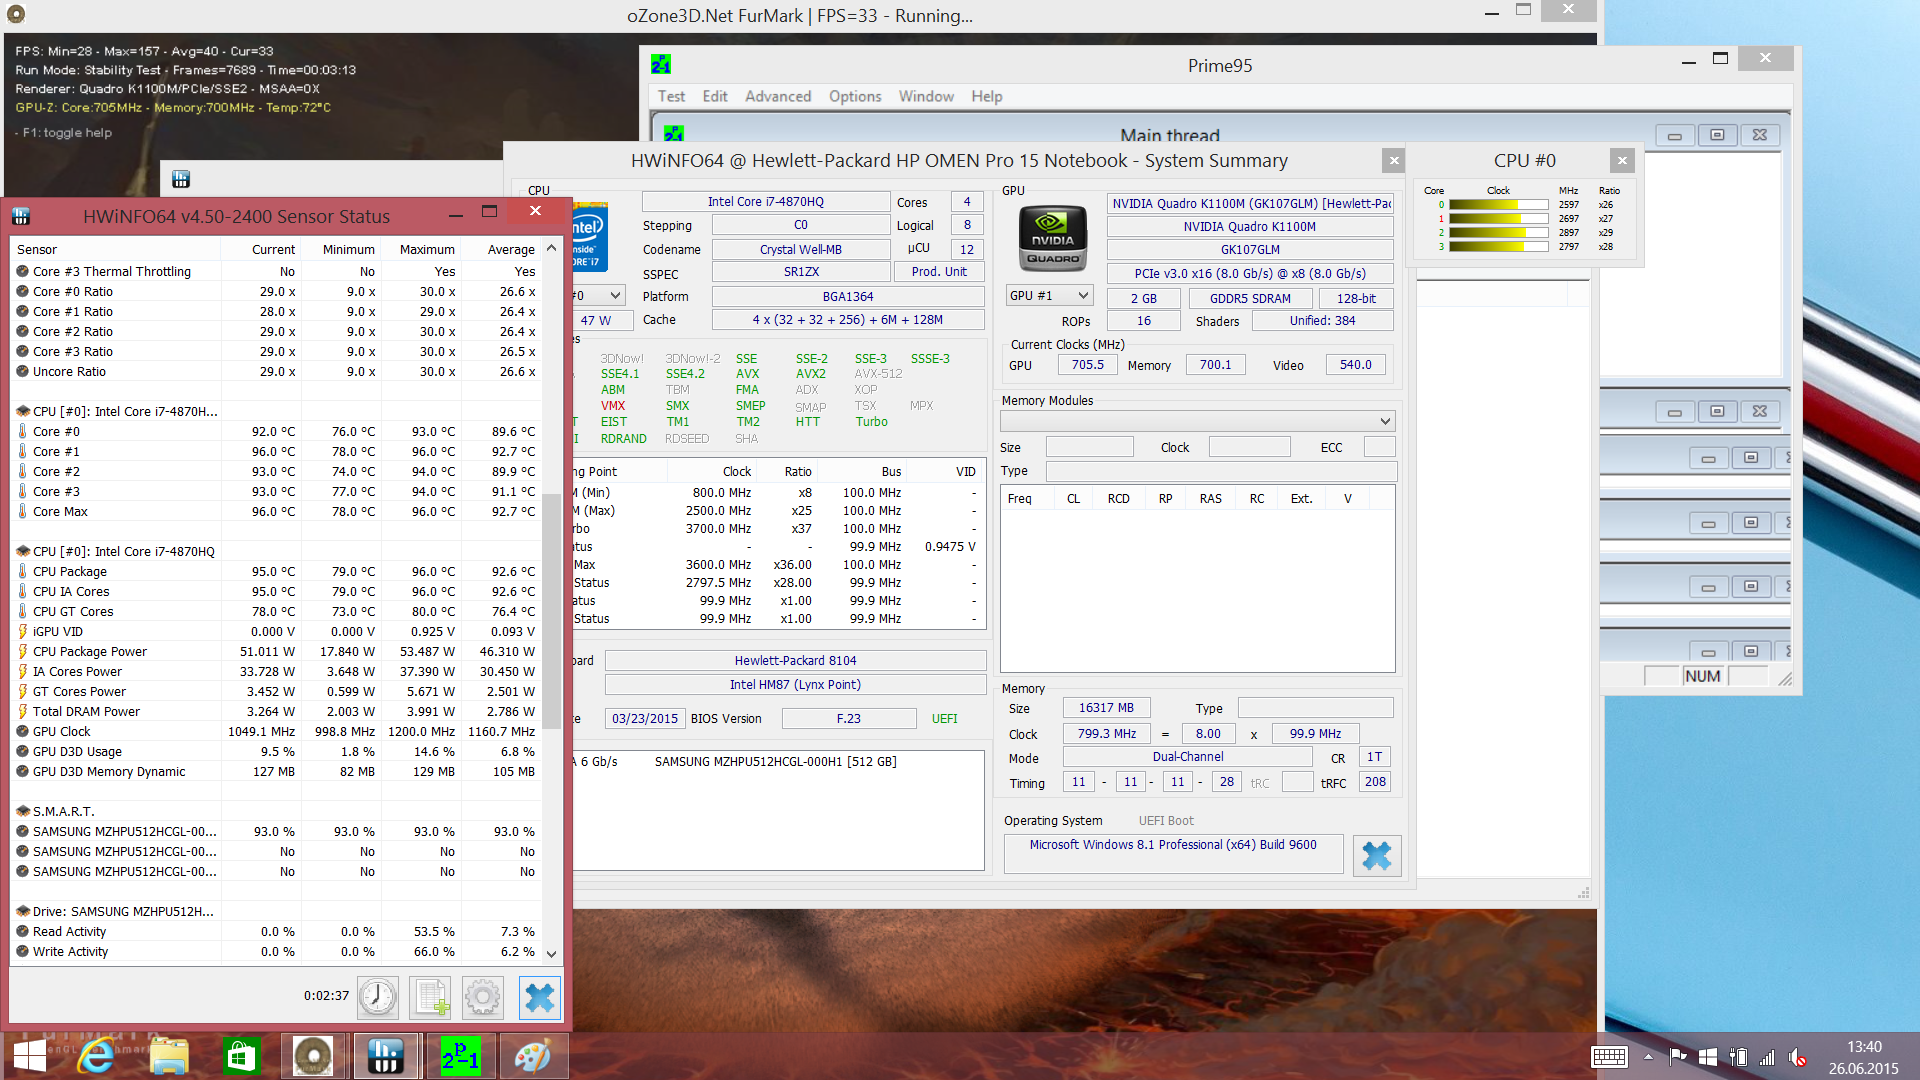Click Core 0 clock bar in CPU #0 window
The width and height of the screenshot is (1920, 1080).
pos(1497,205)
